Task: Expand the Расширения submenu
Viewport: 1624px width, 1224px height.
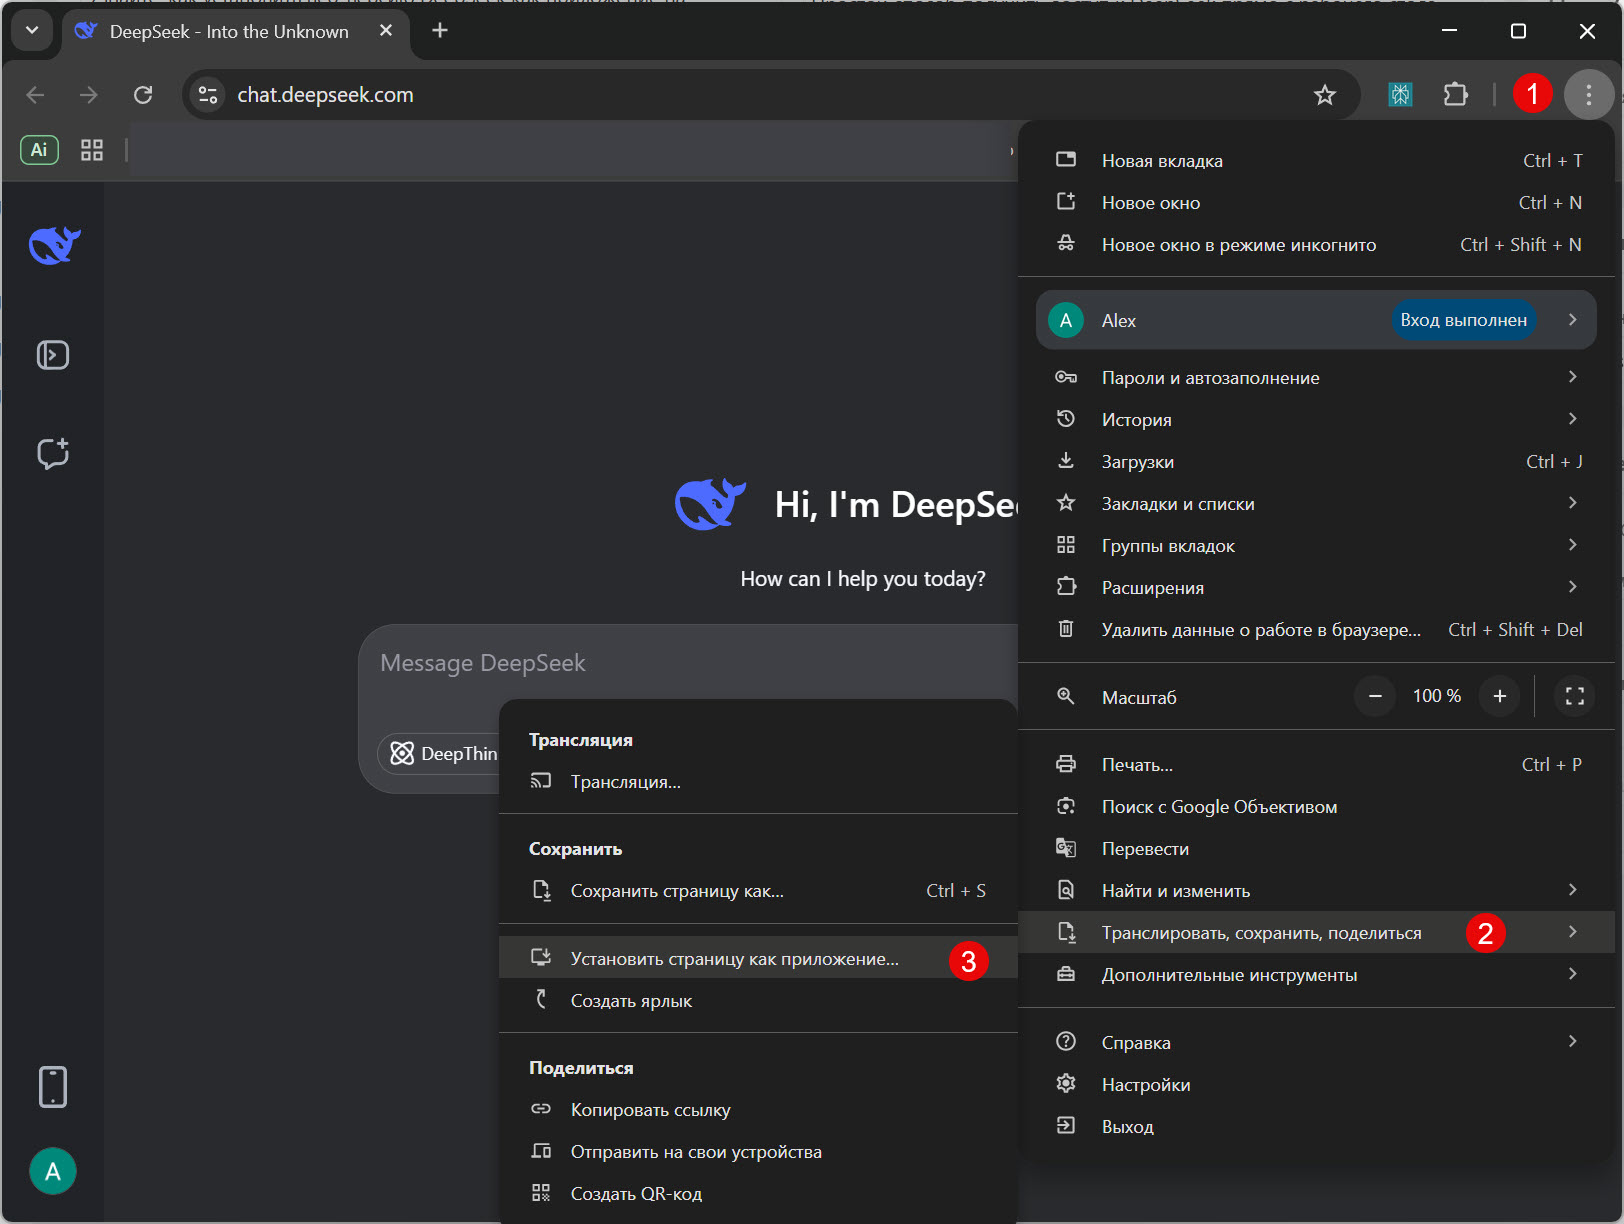Action: click(1316, 588)
